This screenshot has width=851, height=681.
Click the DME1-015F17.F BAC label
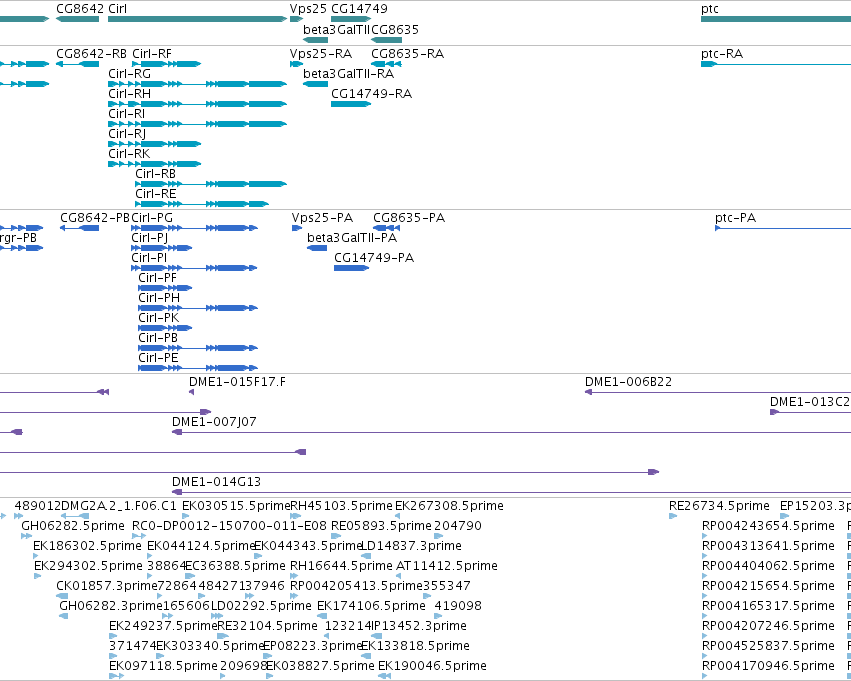click(237, 382)
